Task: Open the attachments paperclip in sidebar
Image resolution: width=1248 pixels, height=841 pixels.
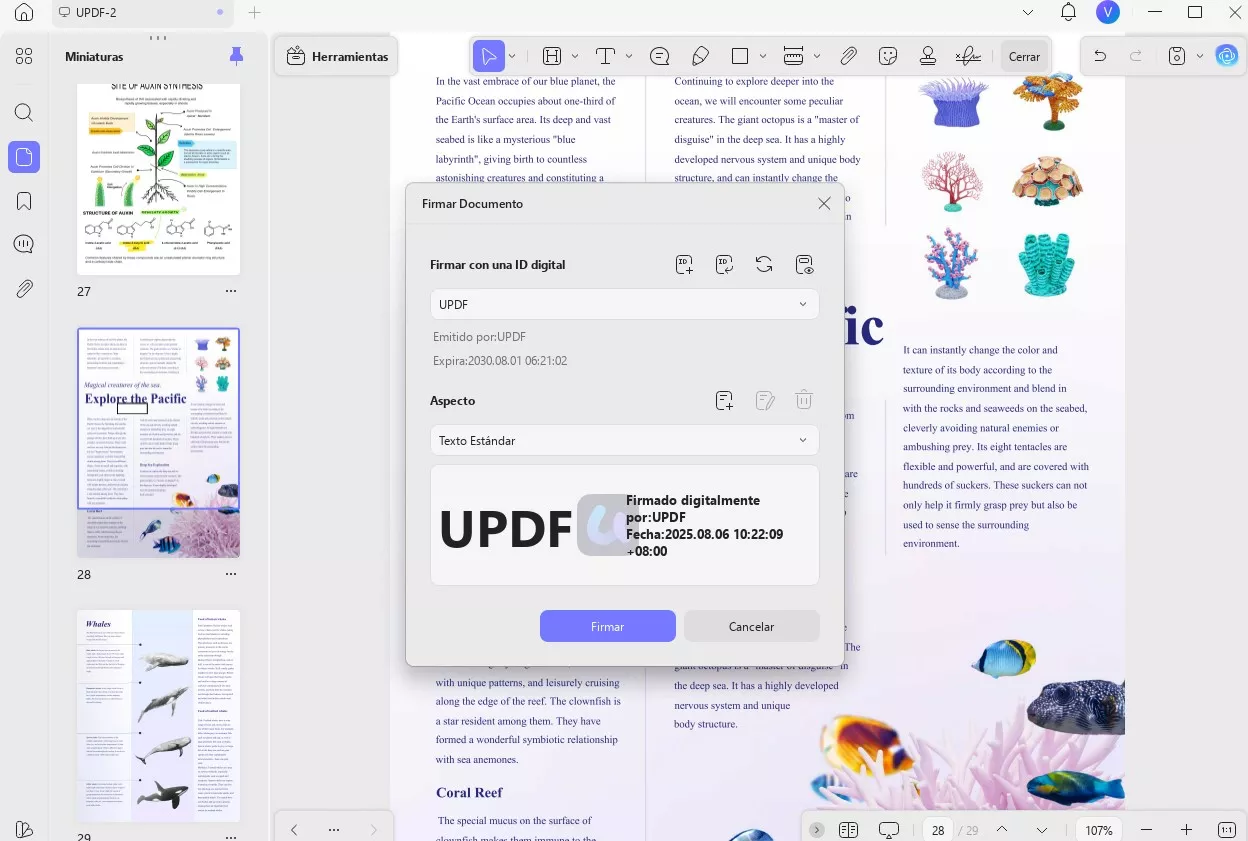Action: [x=24, y=289]
